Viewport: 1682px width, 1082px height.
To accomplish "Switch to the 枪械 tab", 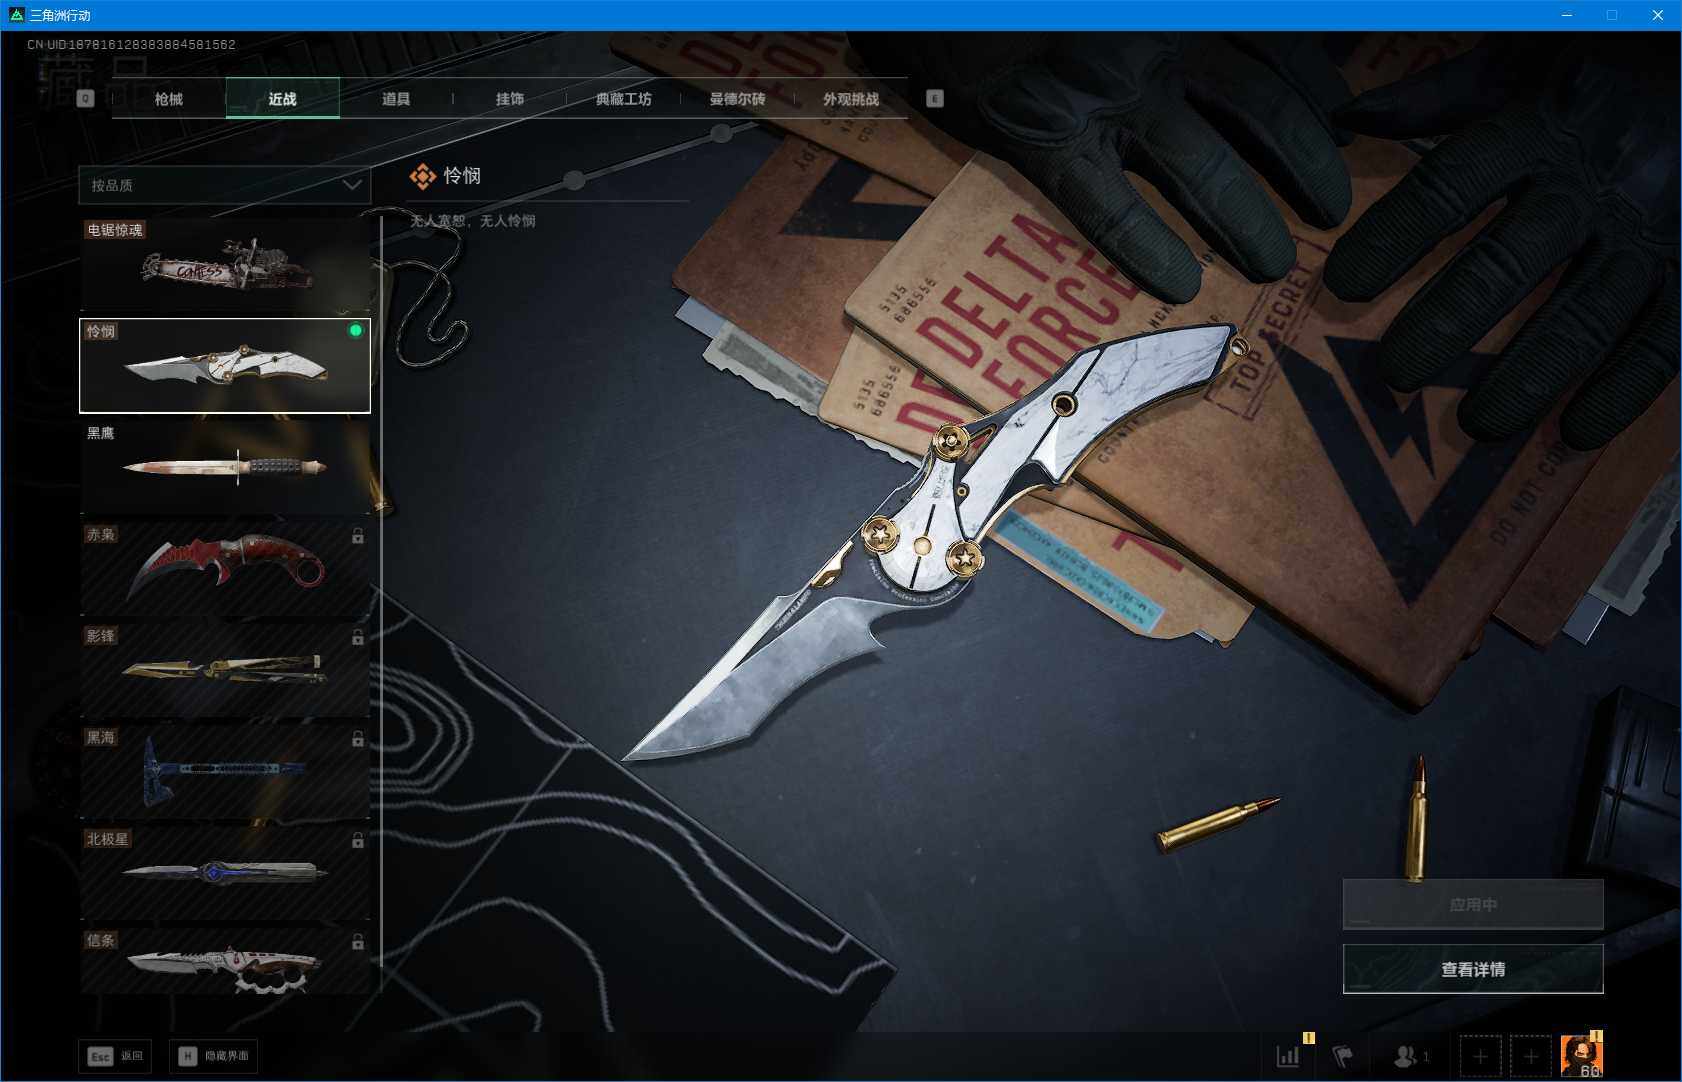I will [169, 99].
